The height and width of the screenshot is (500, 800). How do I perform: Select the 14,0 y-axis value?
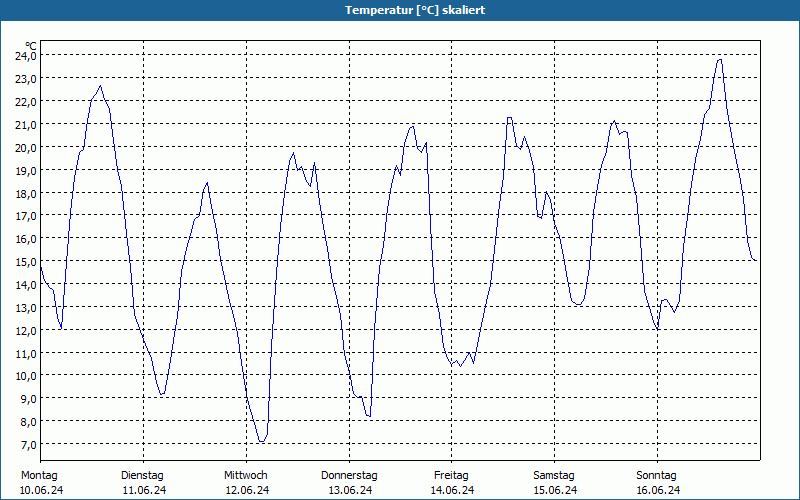(26, 285)
